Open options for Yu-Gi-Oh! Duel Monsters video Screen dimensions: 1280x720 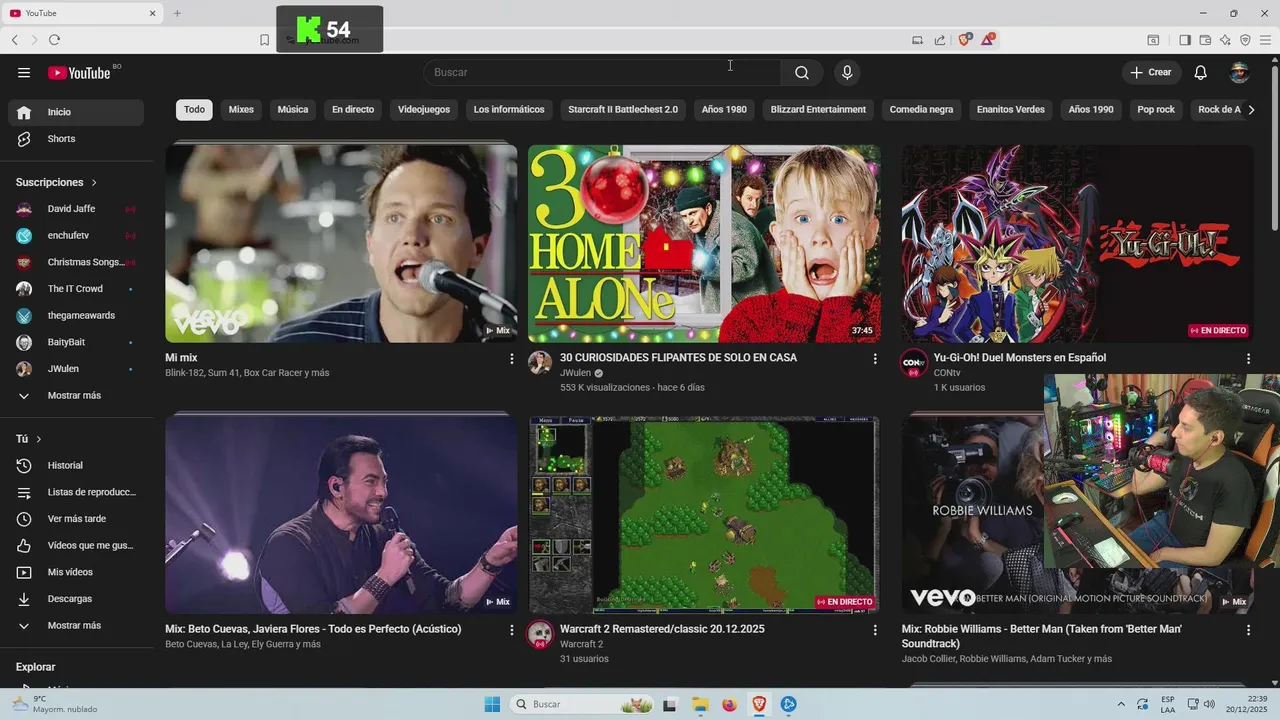coord(1248,358)
